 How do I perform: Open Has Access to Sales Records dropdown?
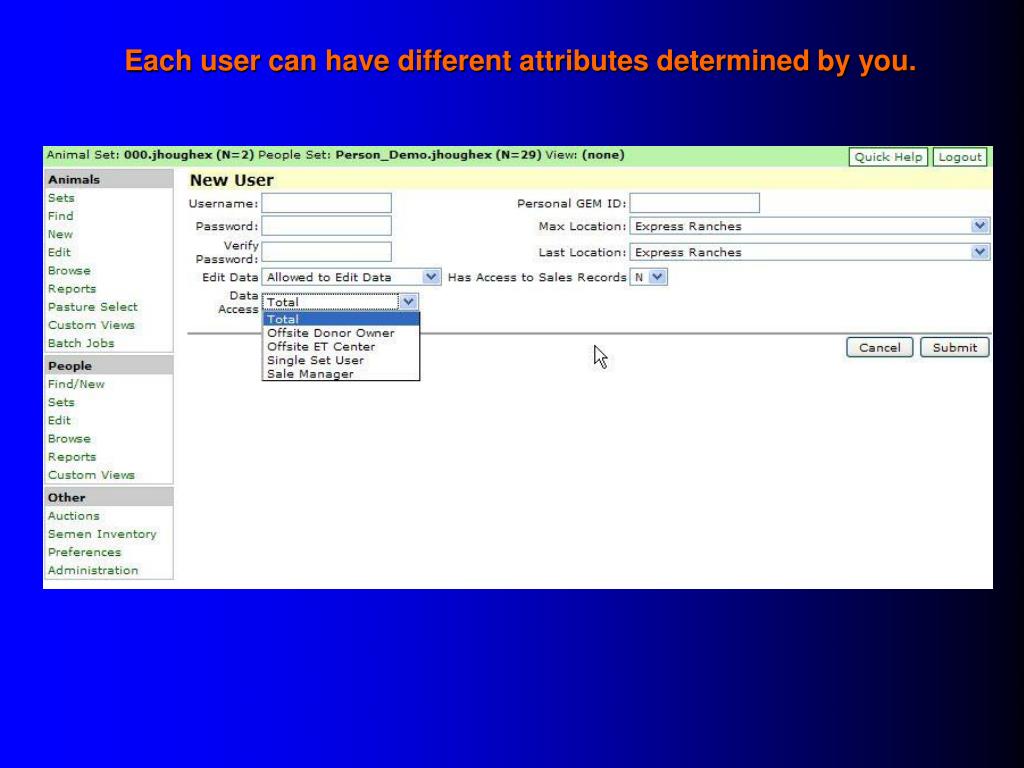coord(649,277)
